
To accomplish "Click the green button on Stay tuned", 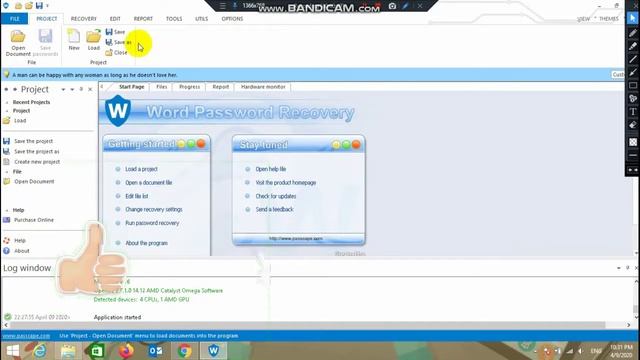I will click(346, 145).
